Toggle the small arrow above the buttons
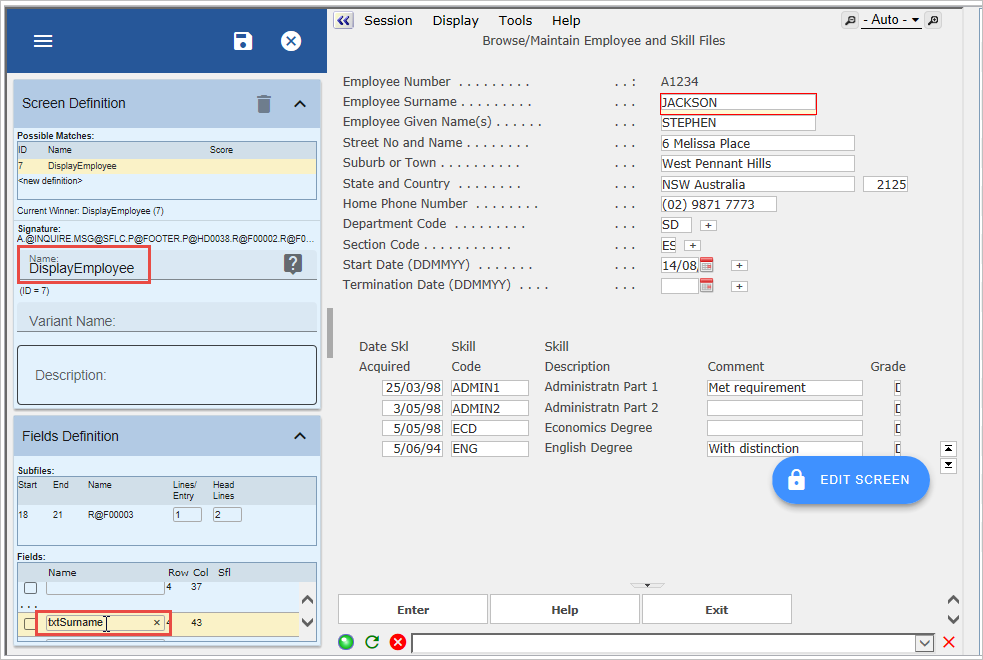The image size is (983, 660). 647,585
